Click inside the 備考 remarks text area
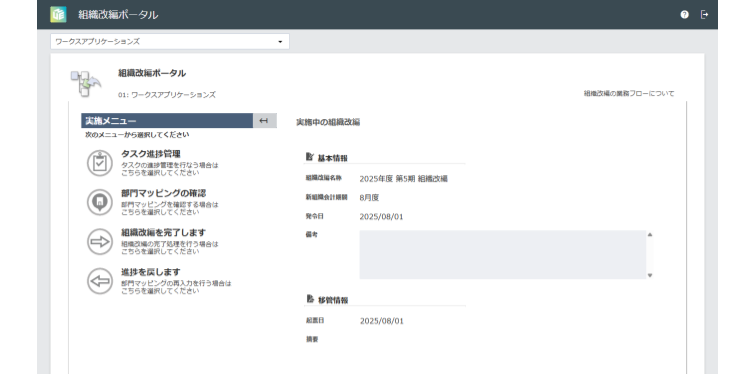 tap(502, 255)
